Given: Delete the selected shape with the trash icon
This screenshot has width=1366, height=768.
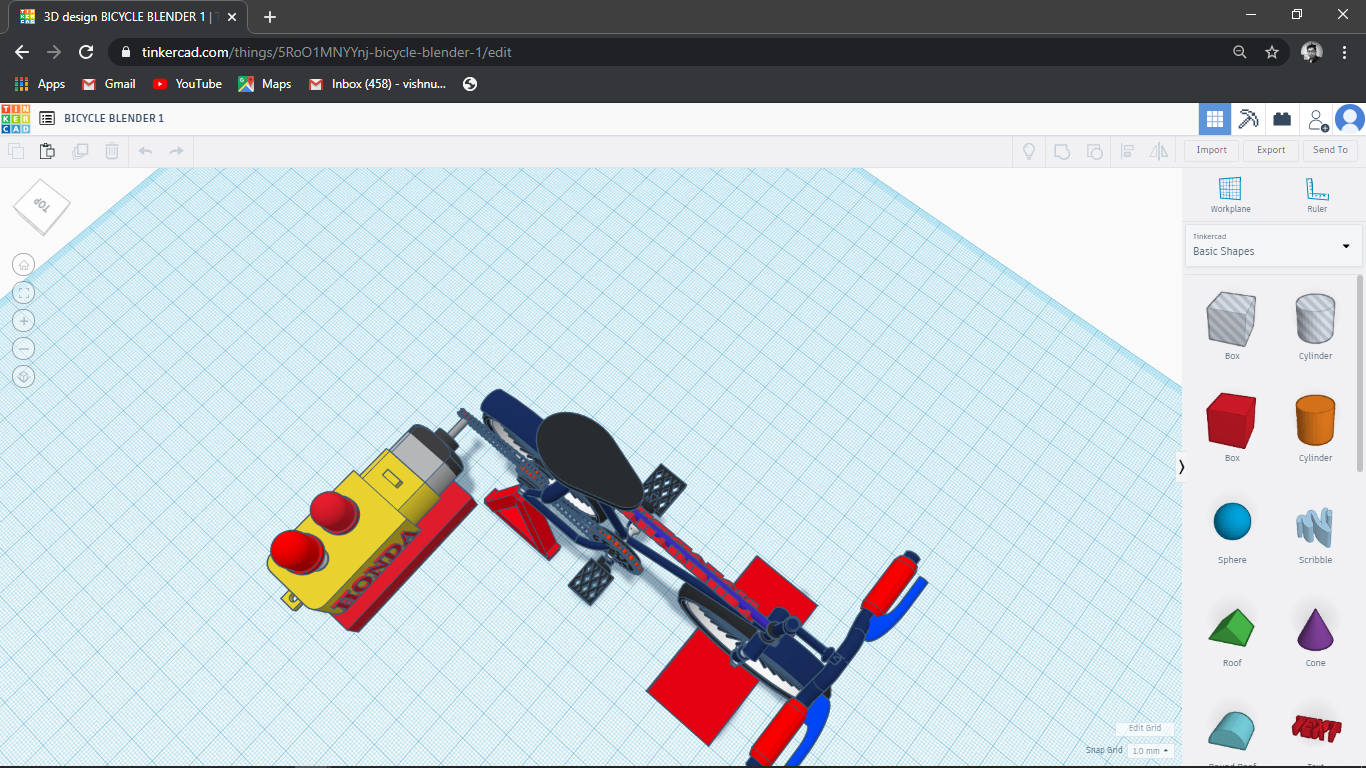Looking at the screenshot, I should click(111, 151).
